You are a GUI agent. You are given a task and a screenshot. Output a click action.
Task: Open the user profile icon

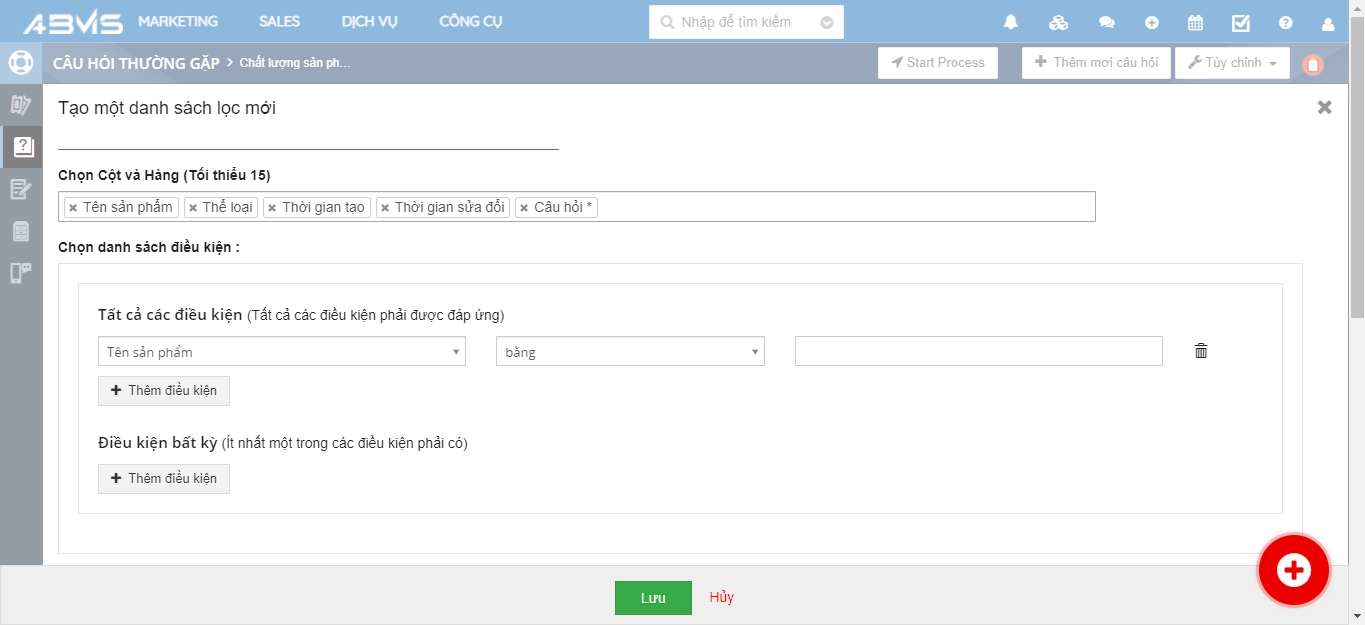point(1328,23)
